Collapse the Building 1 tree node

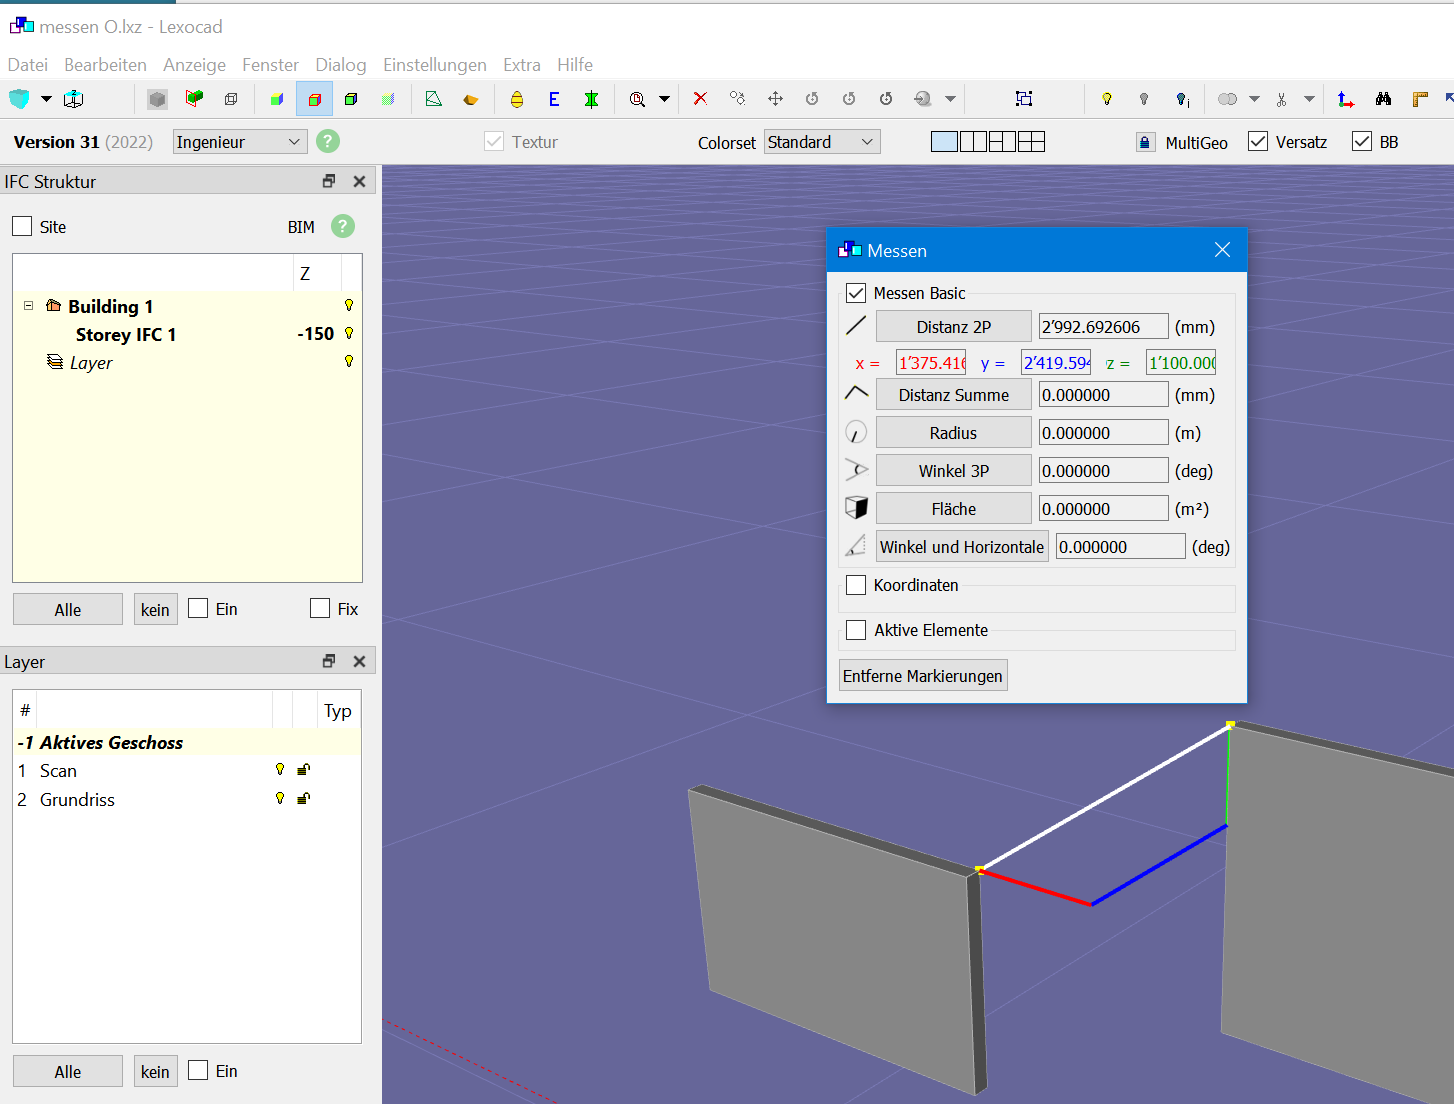pos(28,306)
